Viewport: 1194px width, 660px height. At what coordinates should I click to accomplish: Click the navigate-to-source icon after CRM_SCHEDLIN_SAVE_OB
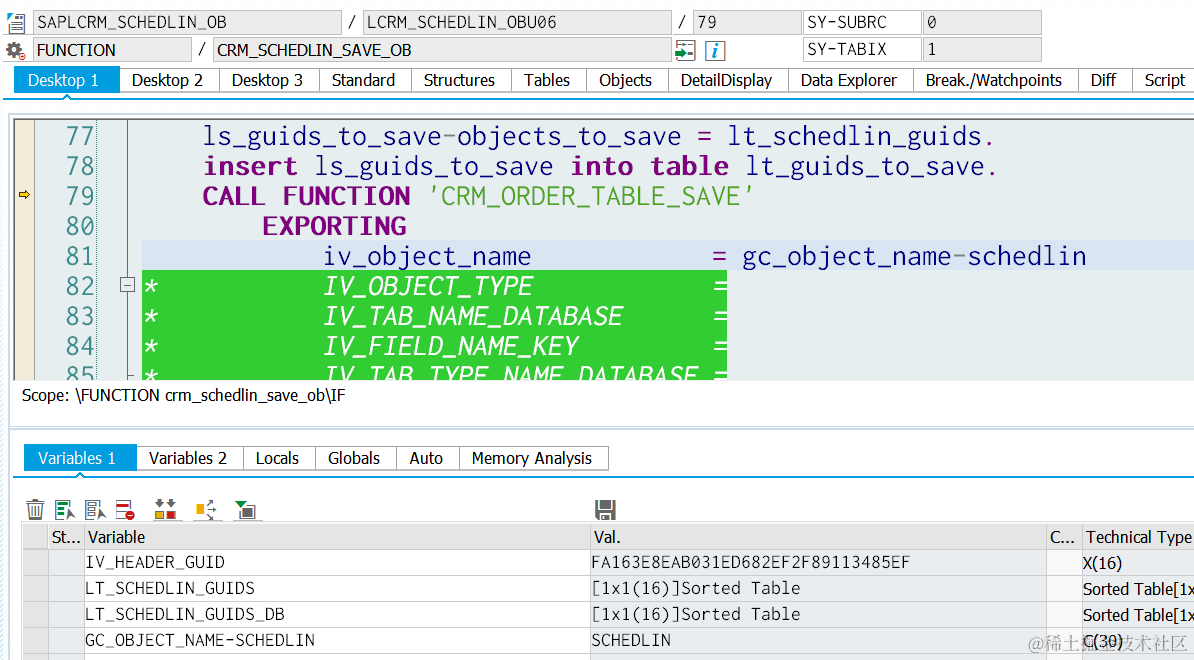tap(685, 51)
